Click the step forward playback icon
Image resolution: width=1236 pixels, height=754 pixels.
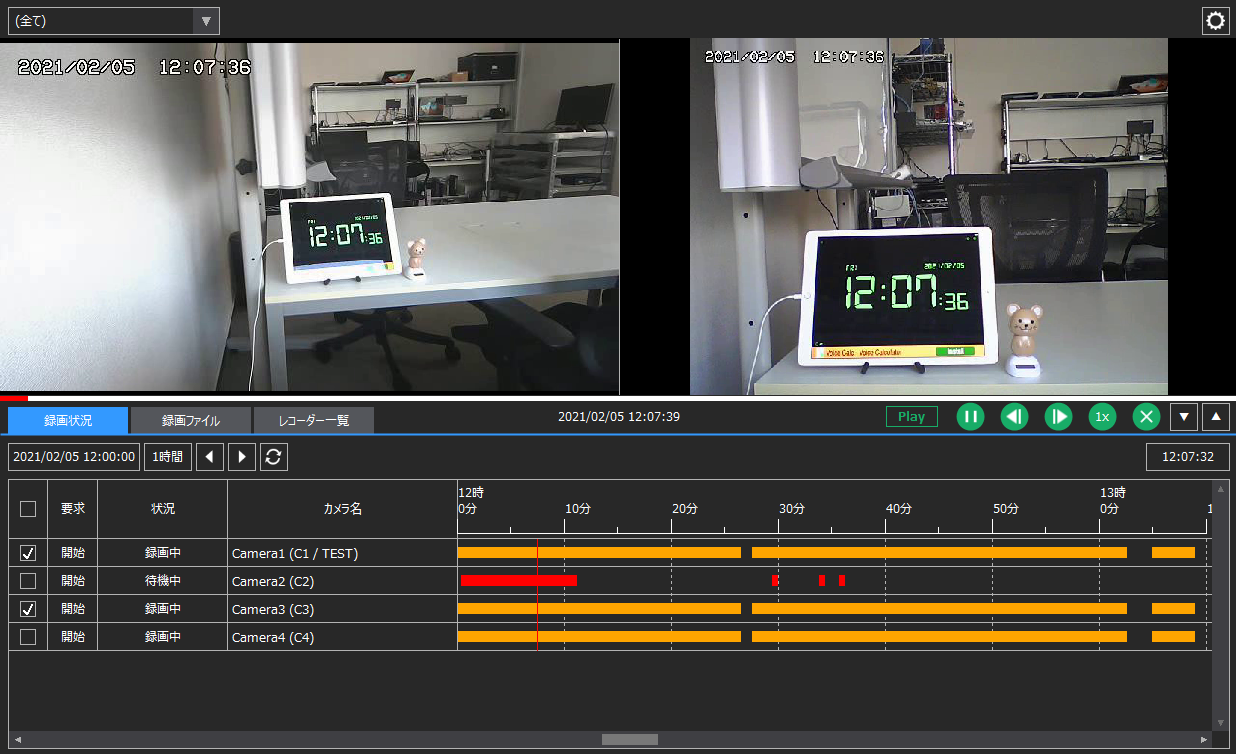pos(1058,417)
